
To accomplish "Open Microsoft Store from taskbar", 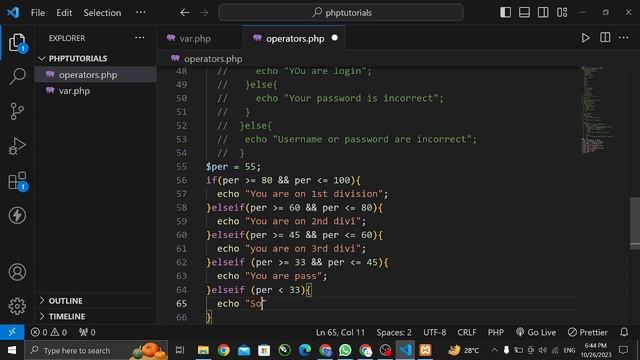I will (x=264, y=350).
